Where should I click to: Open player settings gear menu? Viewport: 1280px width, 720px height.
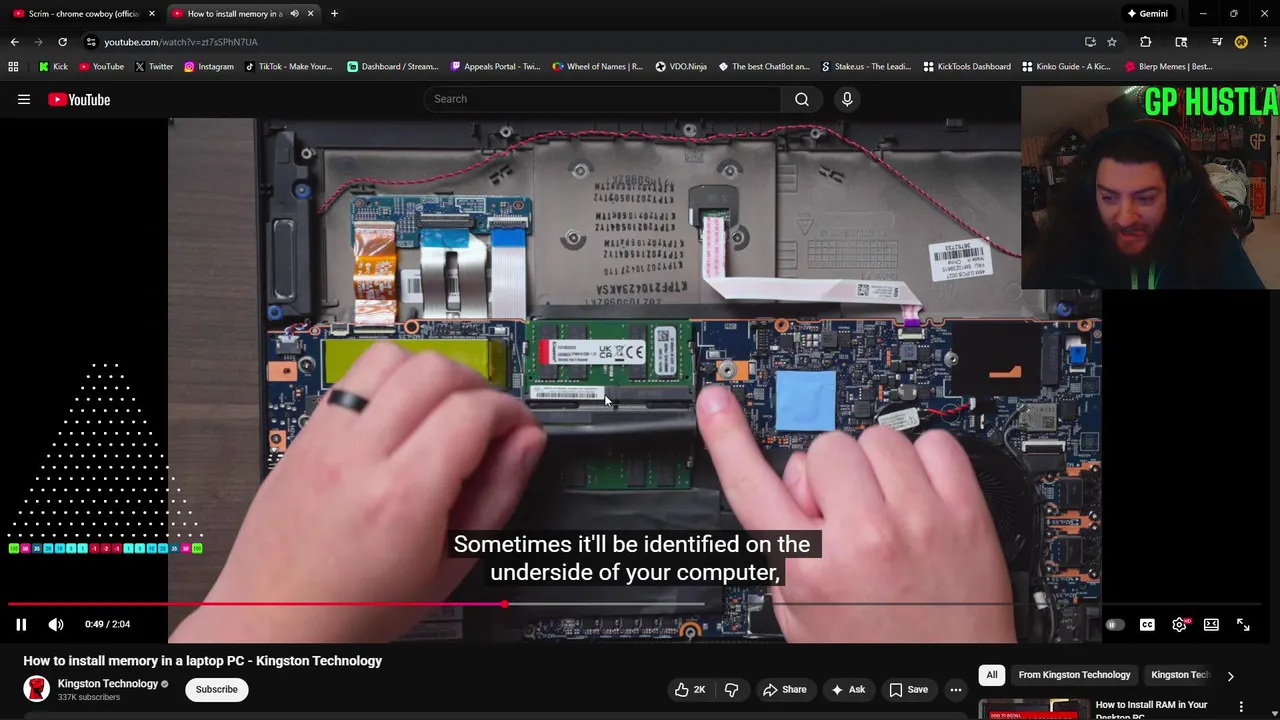(x=1180, y=625)
